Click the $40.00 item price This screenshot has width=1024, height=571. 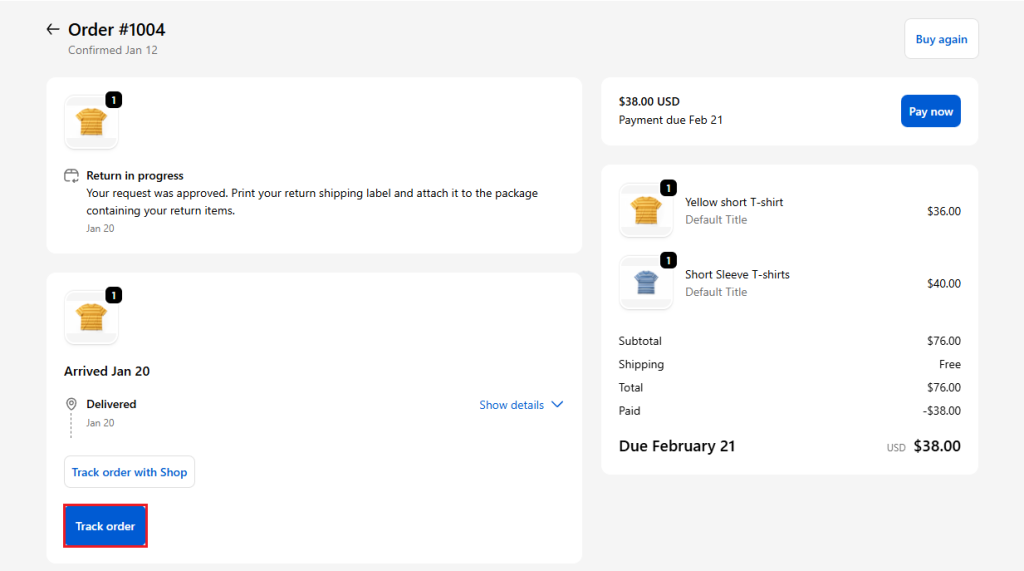[944, 284]
